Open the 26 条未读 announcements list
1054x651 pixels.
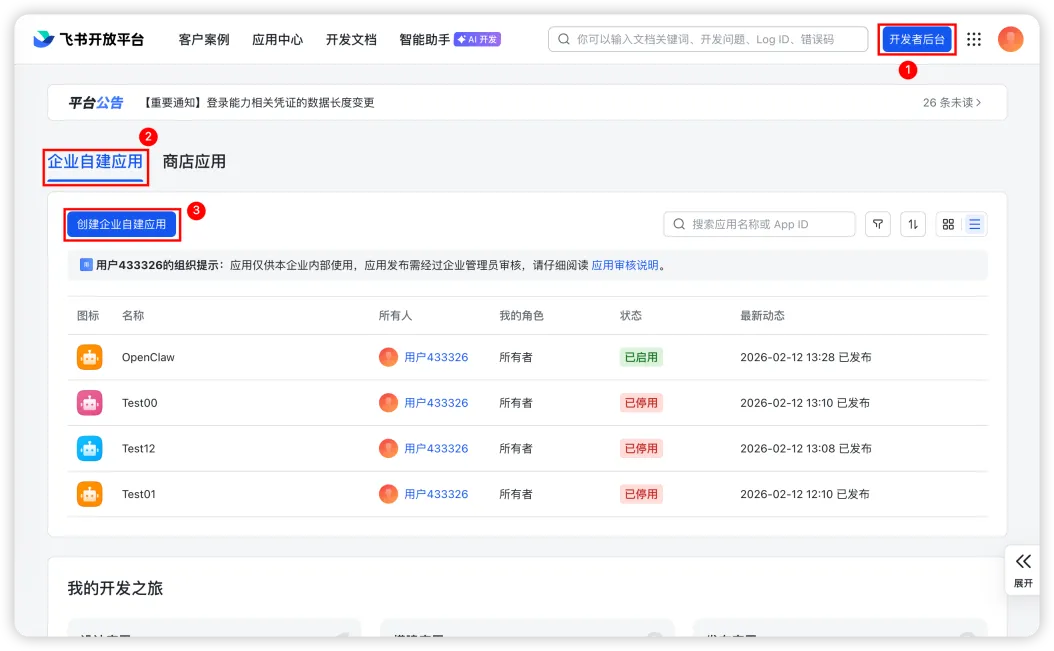[951, 102]
